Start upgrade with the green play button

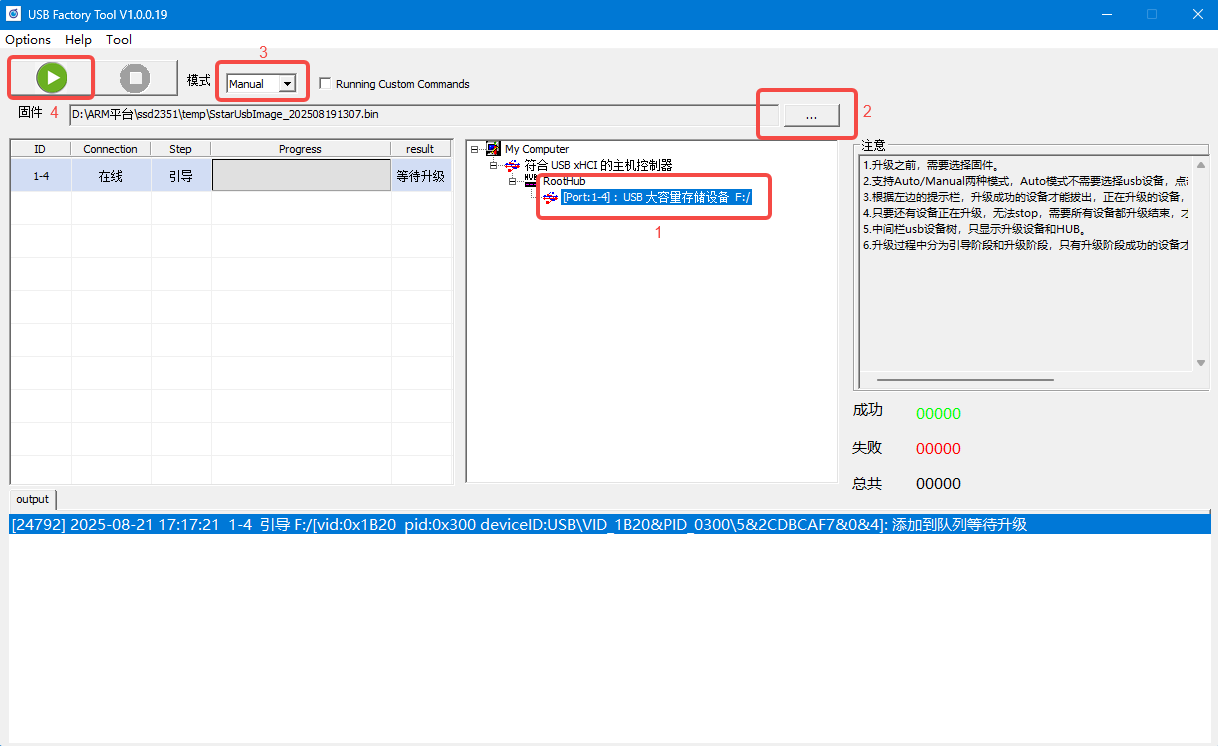point(51,77)
